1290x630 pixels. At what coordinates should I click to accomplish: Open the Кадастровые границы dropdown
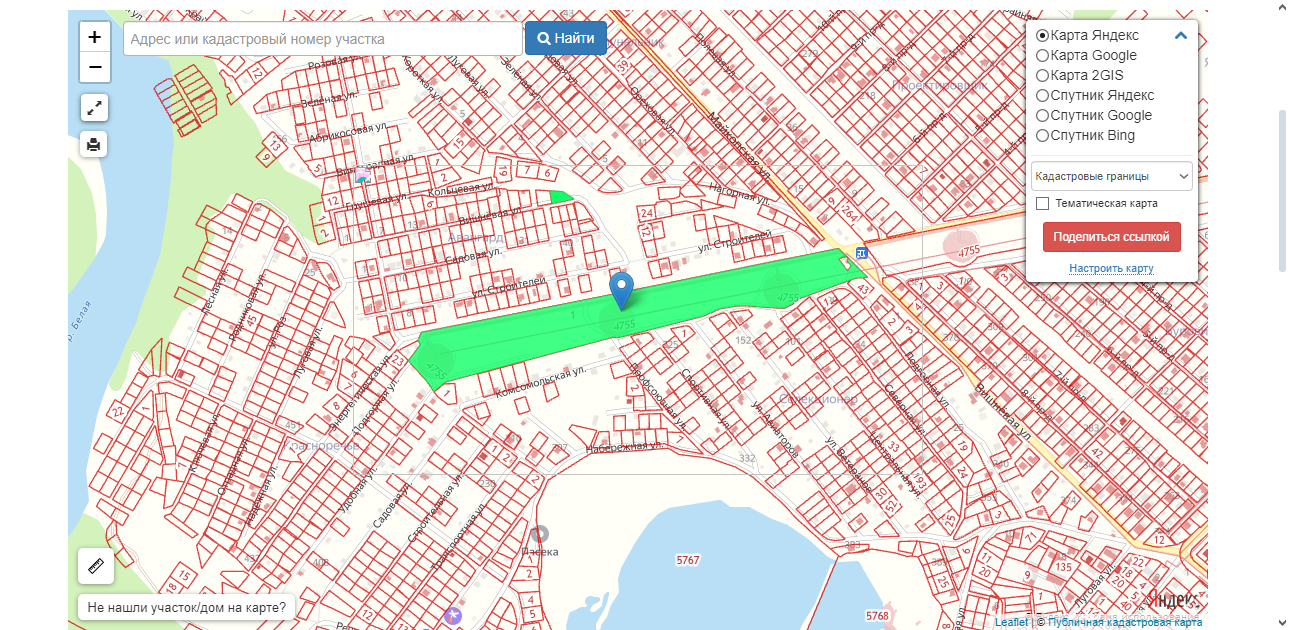coord(1112,176)
